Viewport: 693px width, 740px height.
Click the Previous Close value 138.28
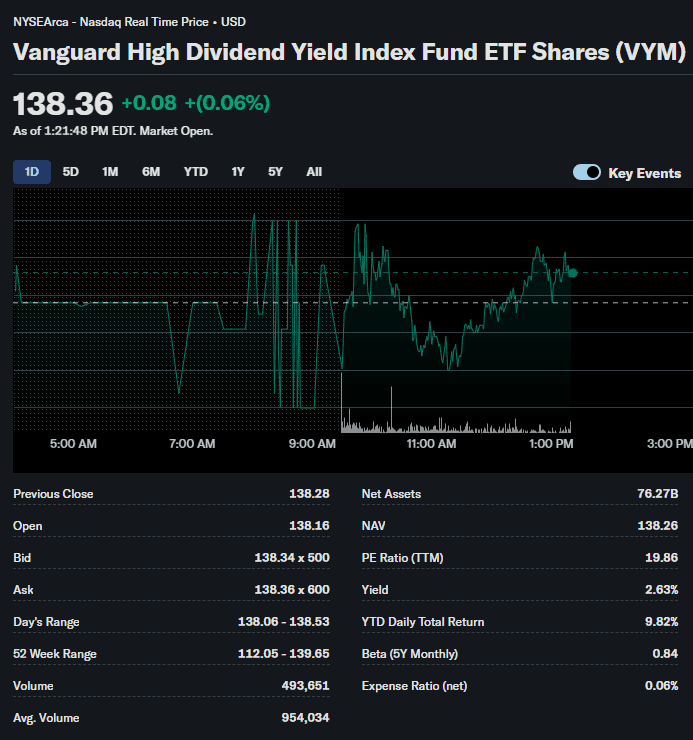coord(309,494)
